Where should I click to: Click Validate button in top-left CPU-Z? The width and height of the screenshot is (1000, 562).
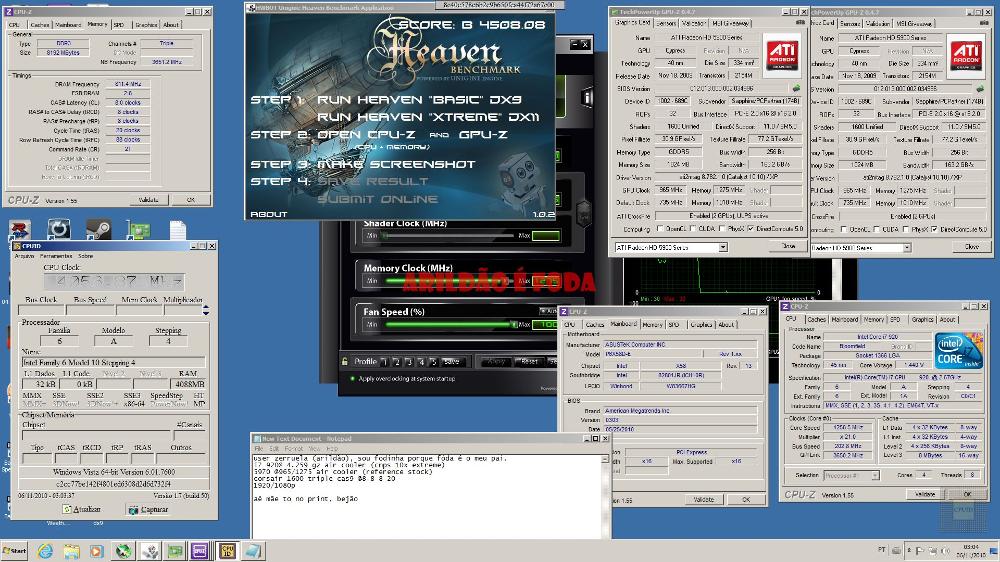click(149, 200)
